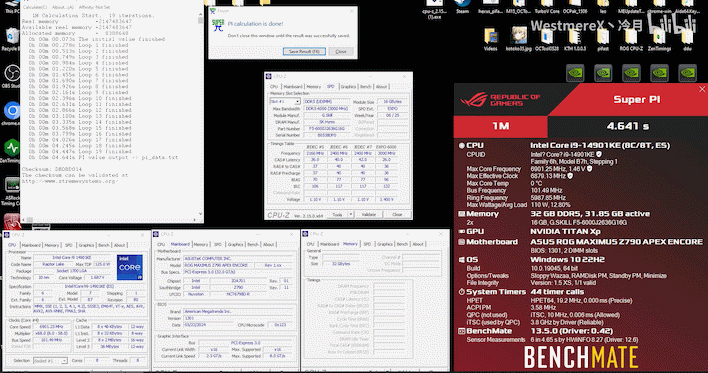This screenshot has width=708, height=373.
Task: Launch Chrome from the desktop shortcut
Action: pyautogui.click(x=11, y=114)
